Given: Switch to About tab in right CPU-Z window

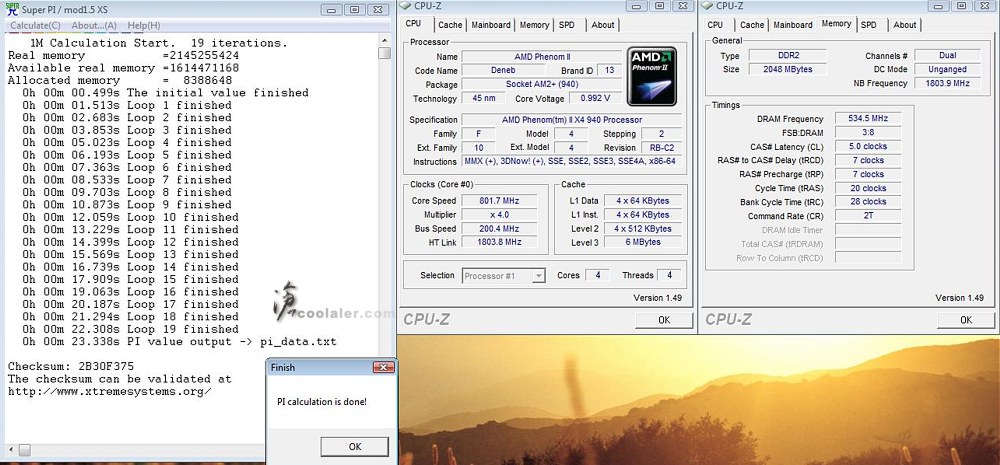Looking at the screenshot, I should tap(904, 25).
